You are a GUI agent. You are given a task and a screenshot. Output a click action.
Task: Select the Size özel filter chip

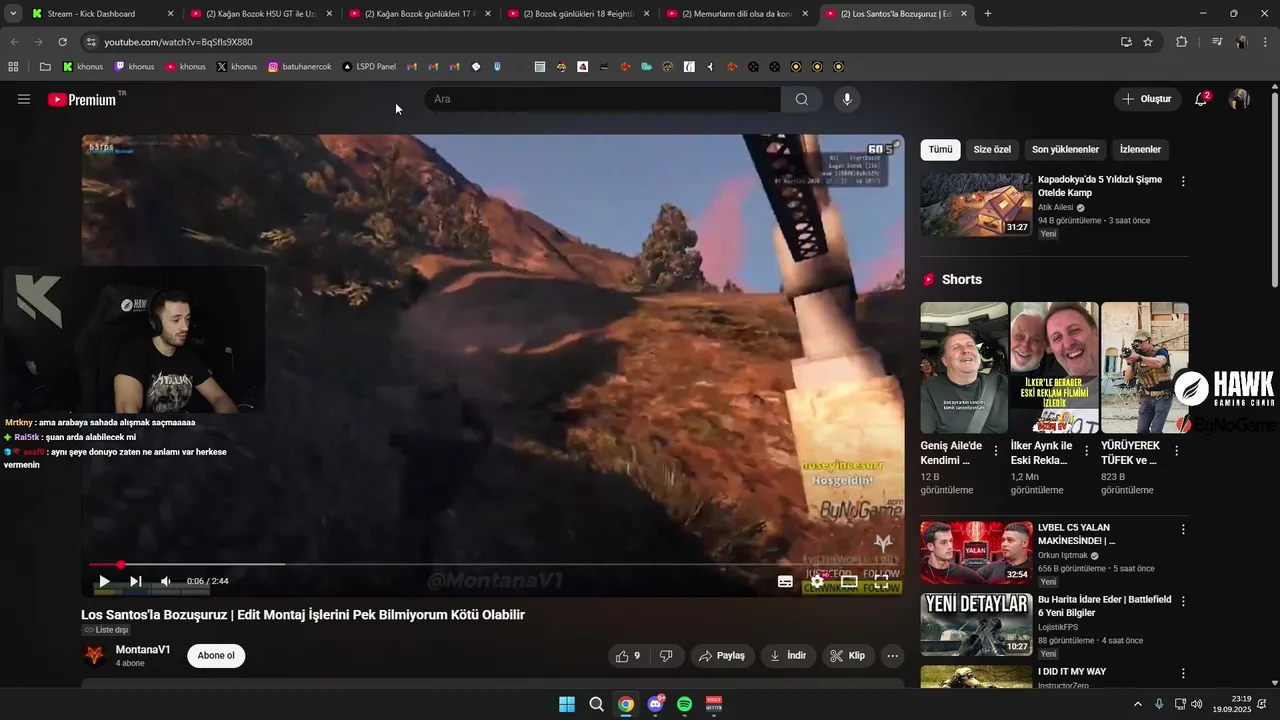pyautogui.click(x=992, y=150)
